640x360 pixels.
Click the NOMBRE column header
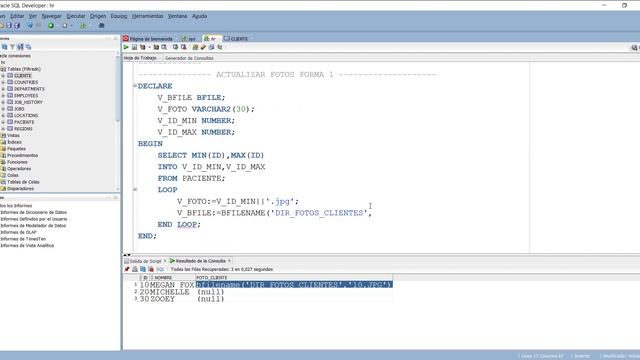coord(173,278)
